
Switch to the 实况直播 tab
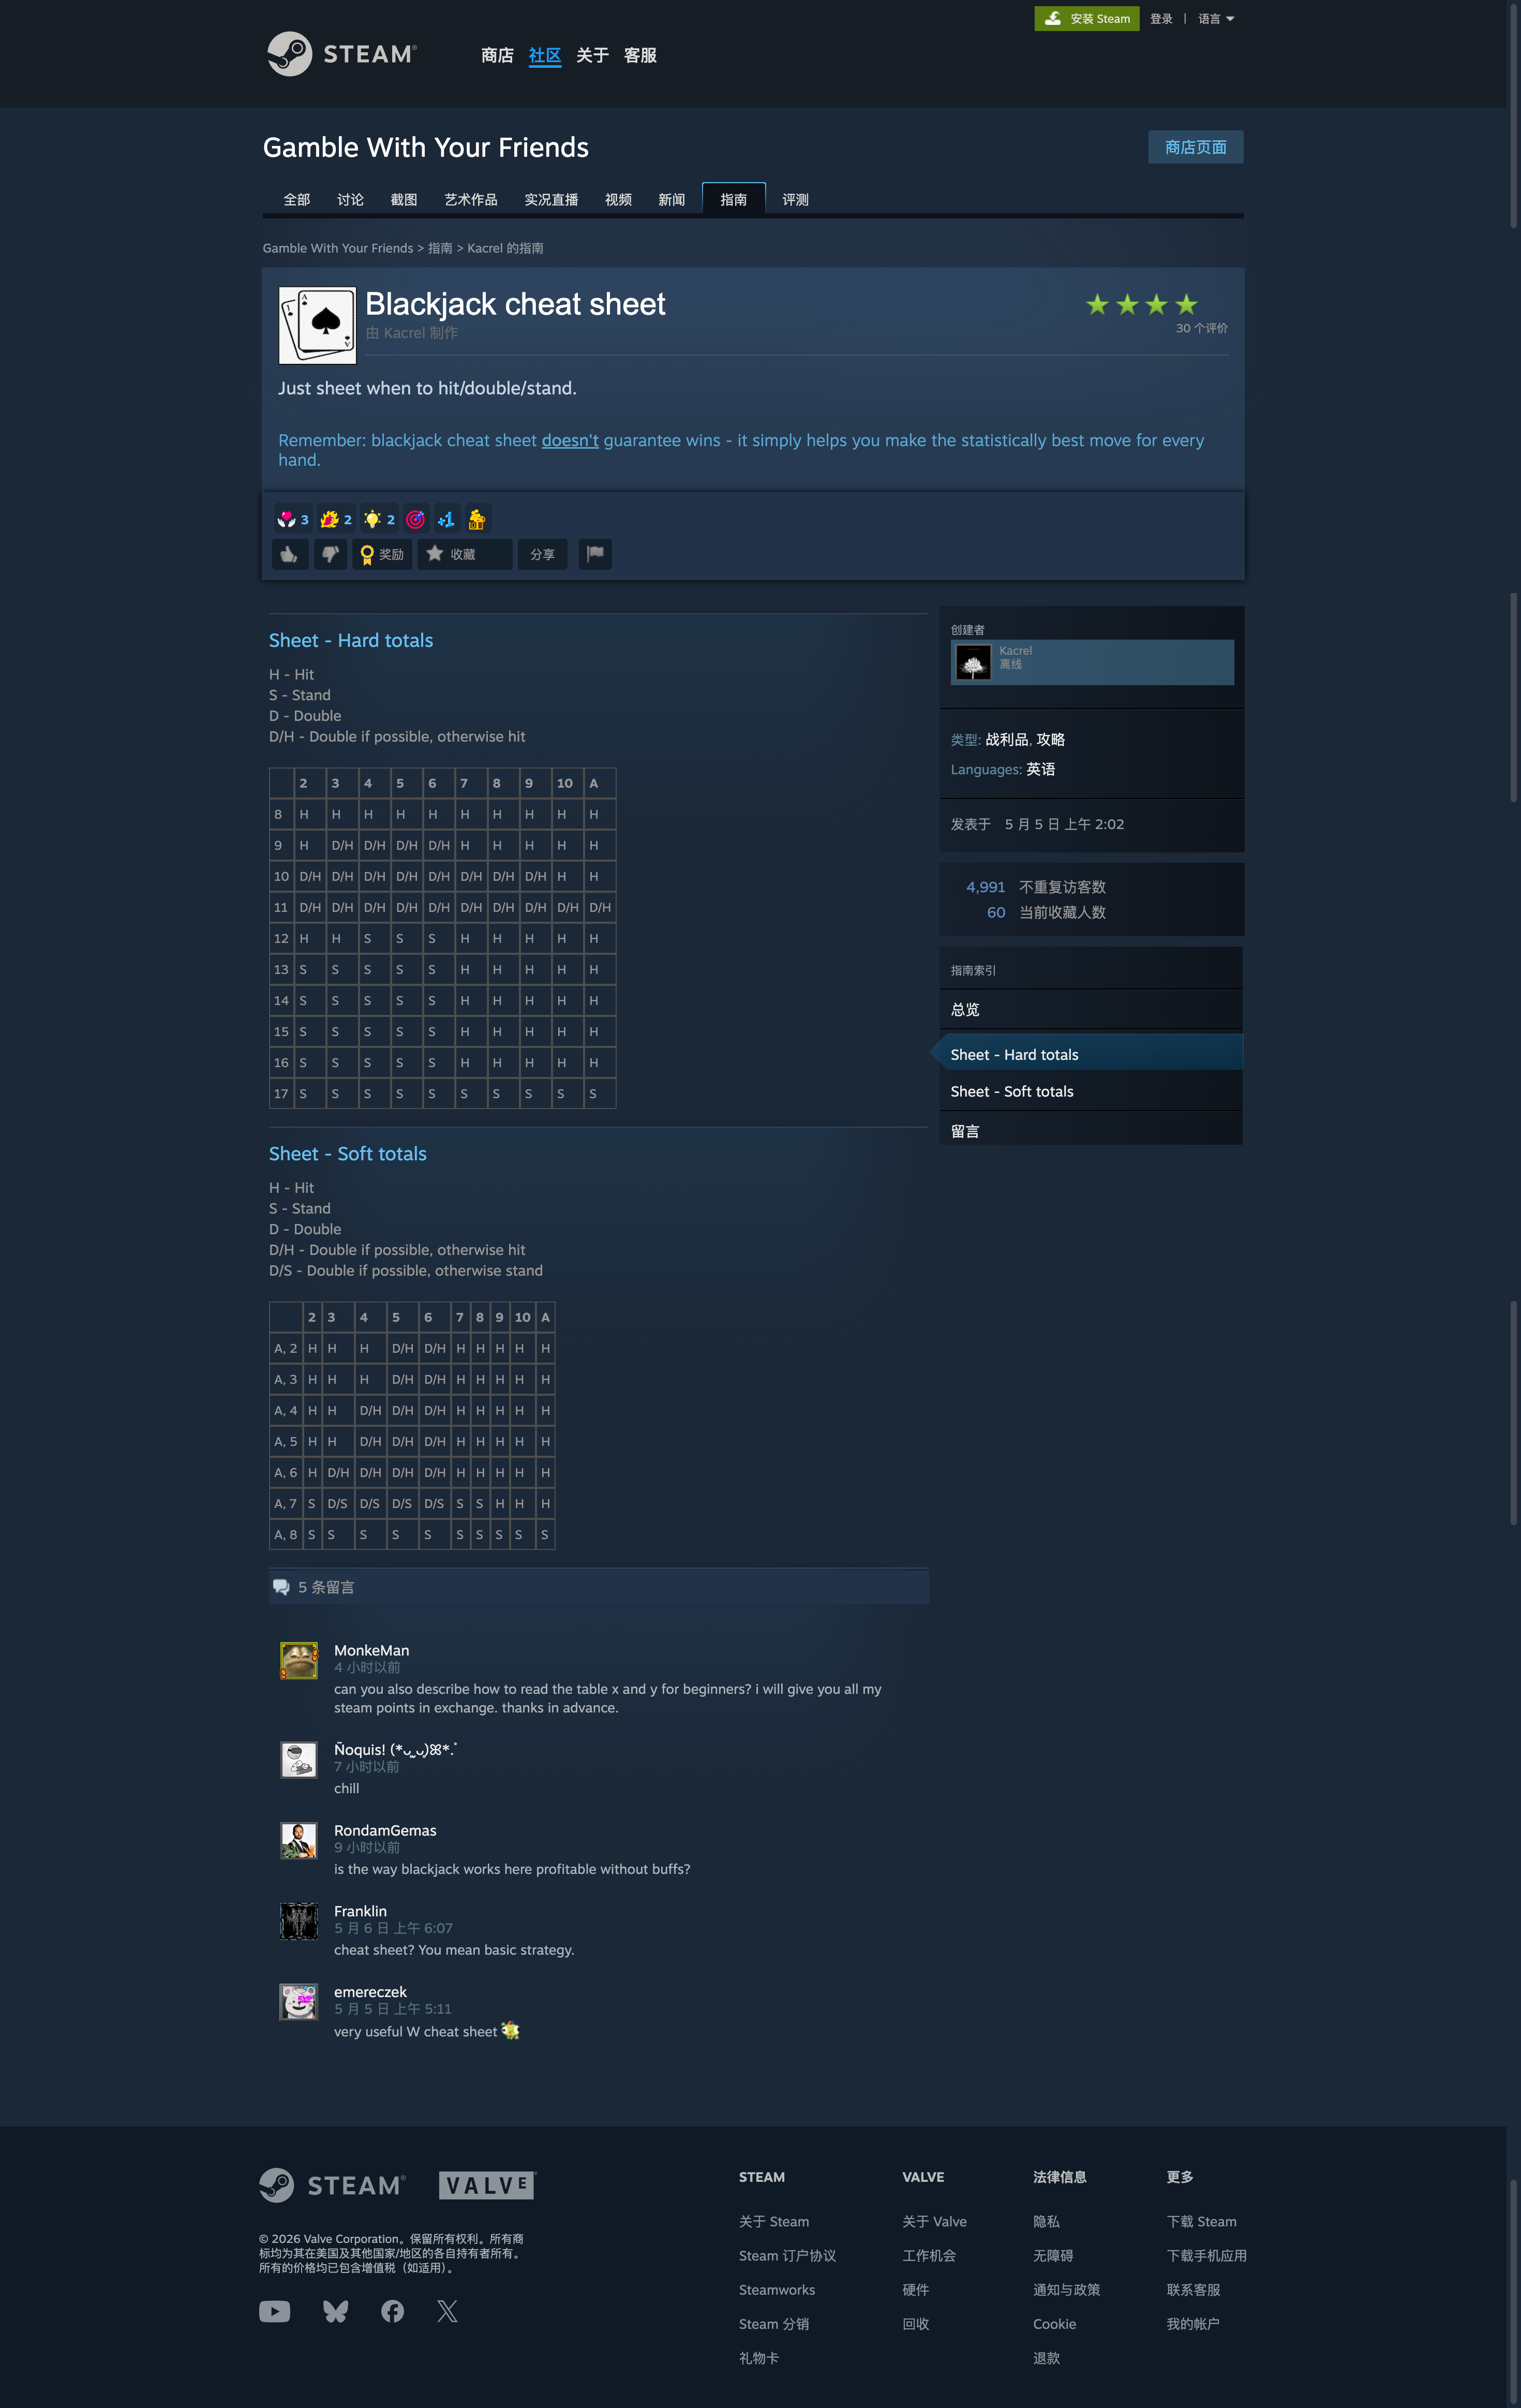click(551, 200)
